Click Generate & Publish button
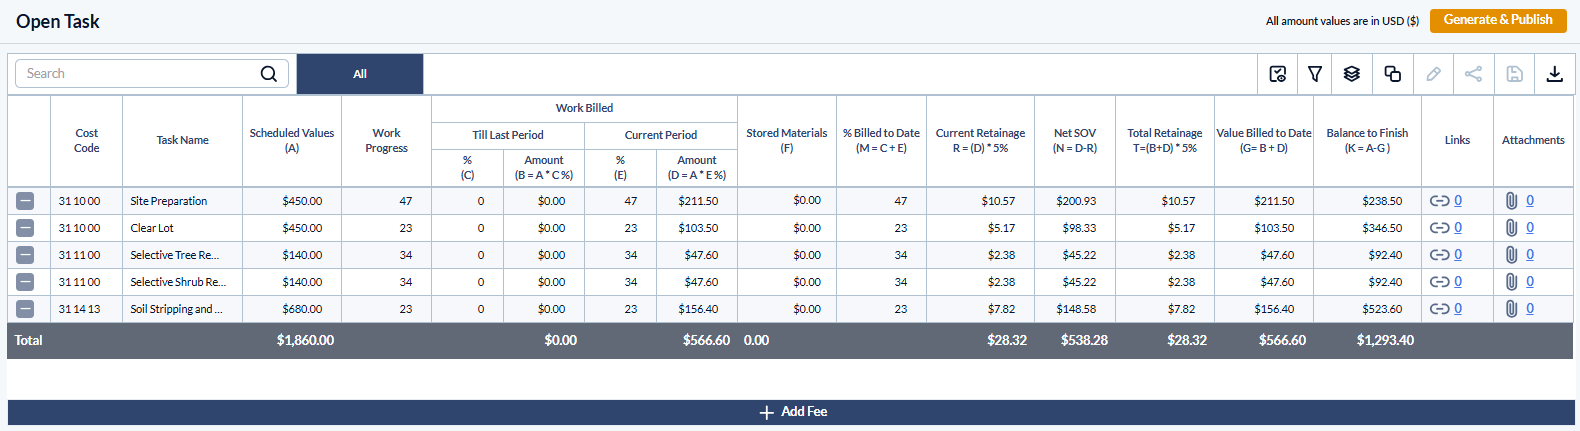The image size is (1580, 431). pyautogui.click(x=1497, y=20)
